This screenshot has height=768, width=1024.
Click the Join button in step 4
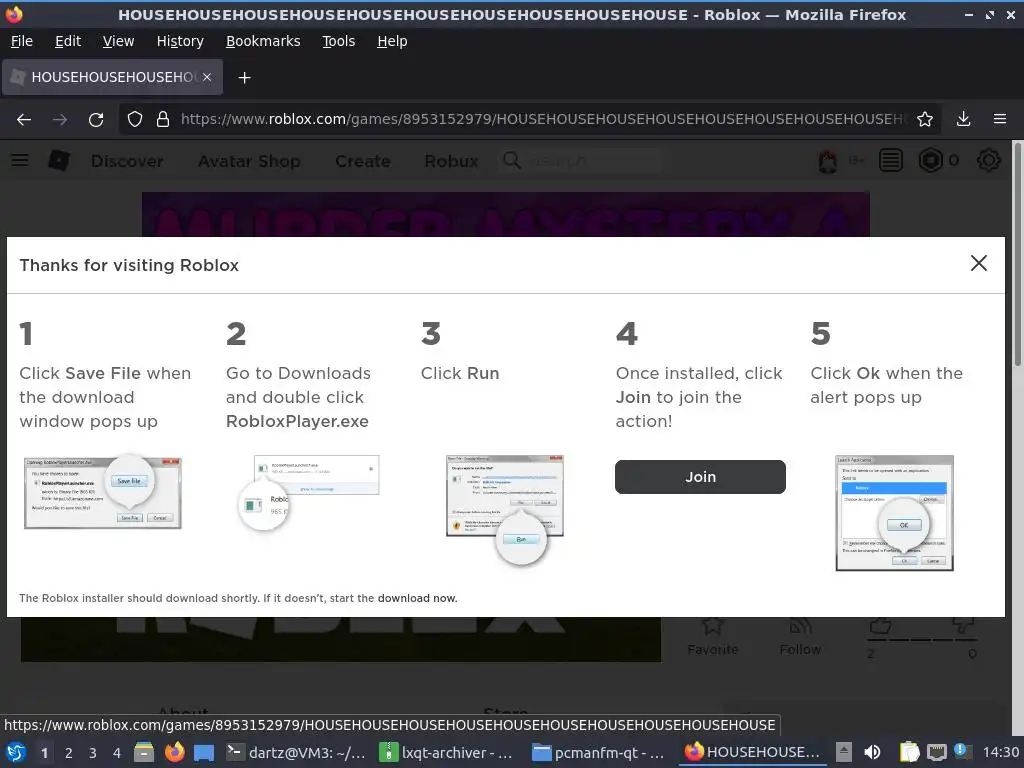[x=700, y=477]
